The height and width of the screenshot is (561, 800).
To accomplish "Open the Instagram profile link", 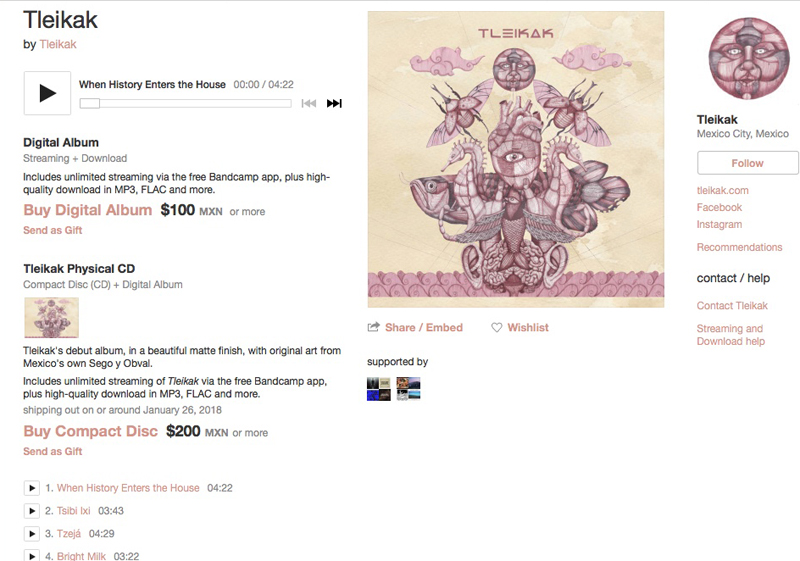I will tap(719, 224).
